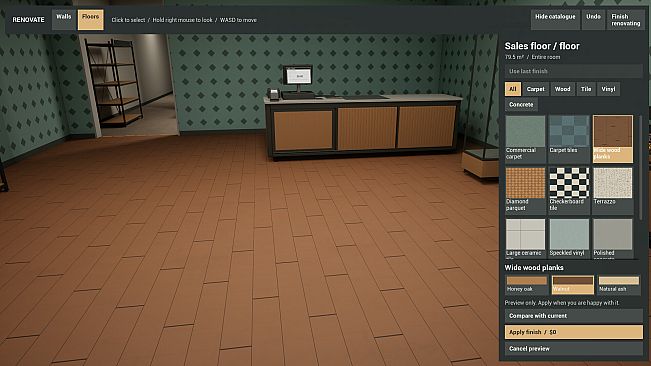The height and width of the screenshot is (366, 651).
Task: Switch to the Walls tab
Action: [x=64, y=20]
